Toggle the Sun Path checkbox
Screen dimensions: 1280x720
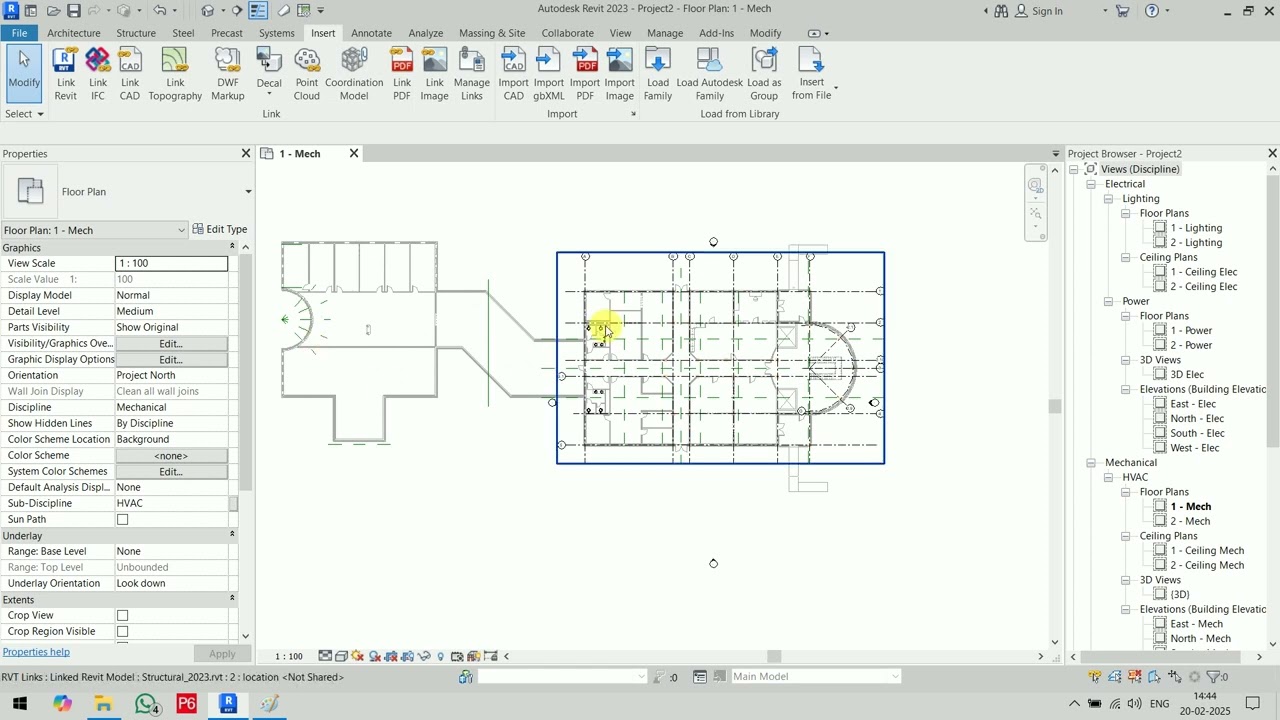tap(123, 519)
